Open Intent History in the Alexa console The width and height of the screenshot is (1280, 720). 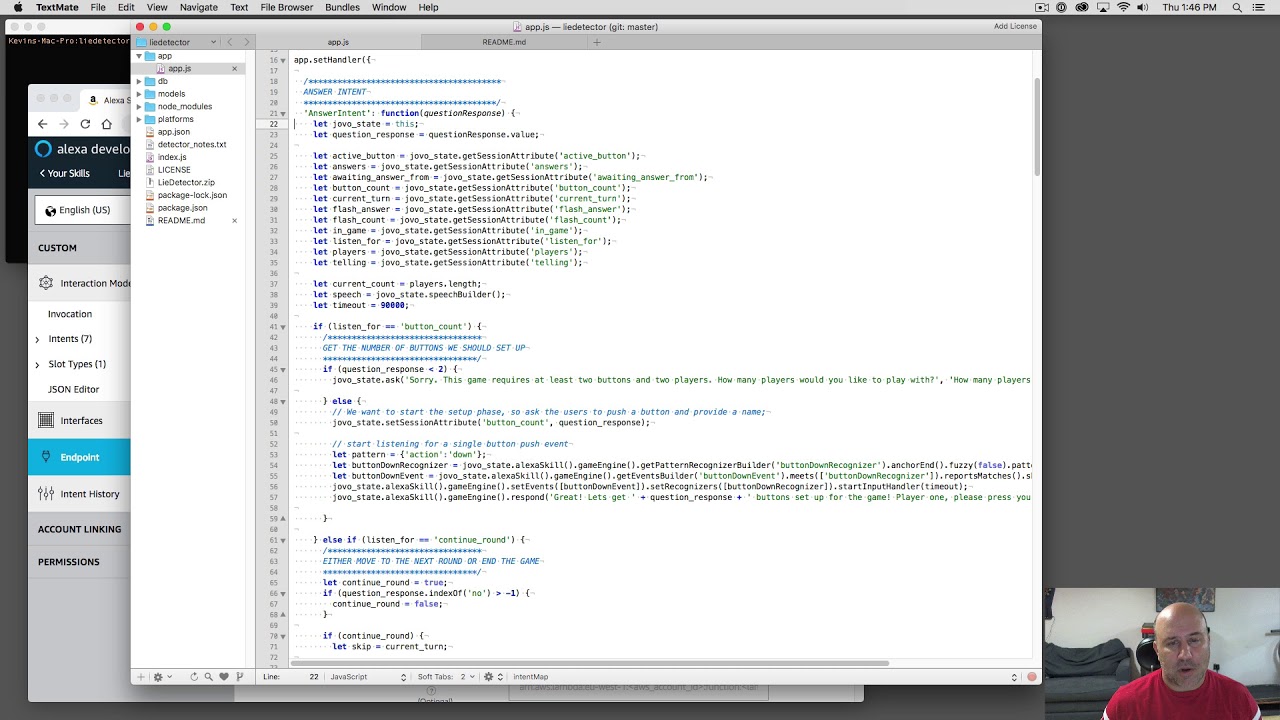(89, 494)
